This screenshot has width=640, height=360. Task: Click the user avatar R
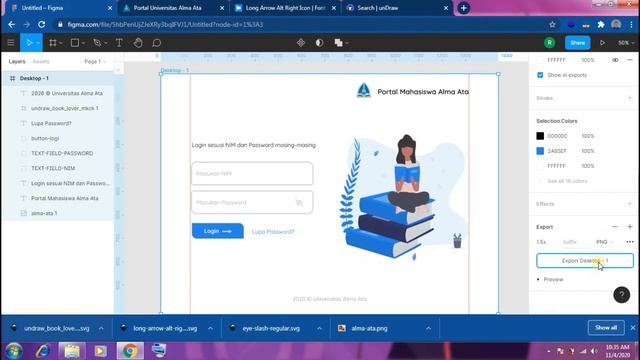click(549, 43)
